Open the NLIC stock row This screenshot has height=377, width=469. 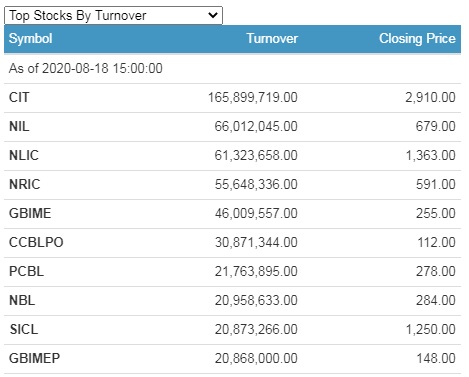point(232,156)
